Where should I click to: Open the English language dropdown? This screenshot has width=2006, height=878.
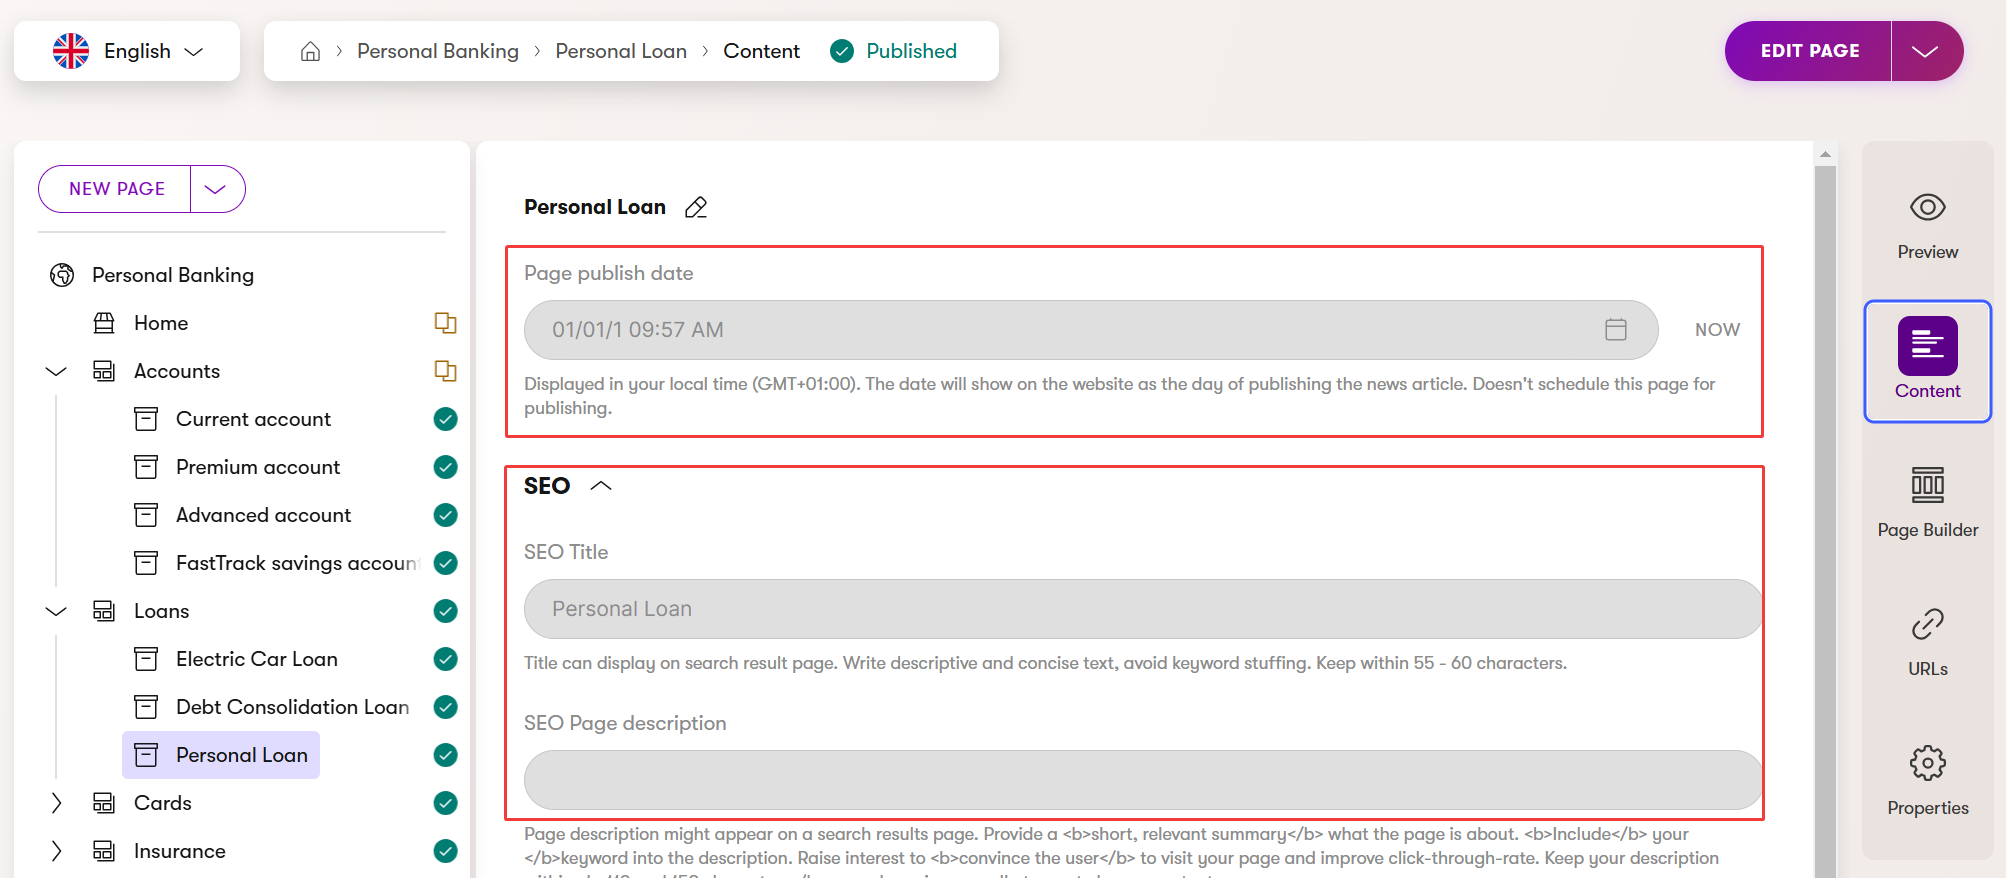point(127,51)
